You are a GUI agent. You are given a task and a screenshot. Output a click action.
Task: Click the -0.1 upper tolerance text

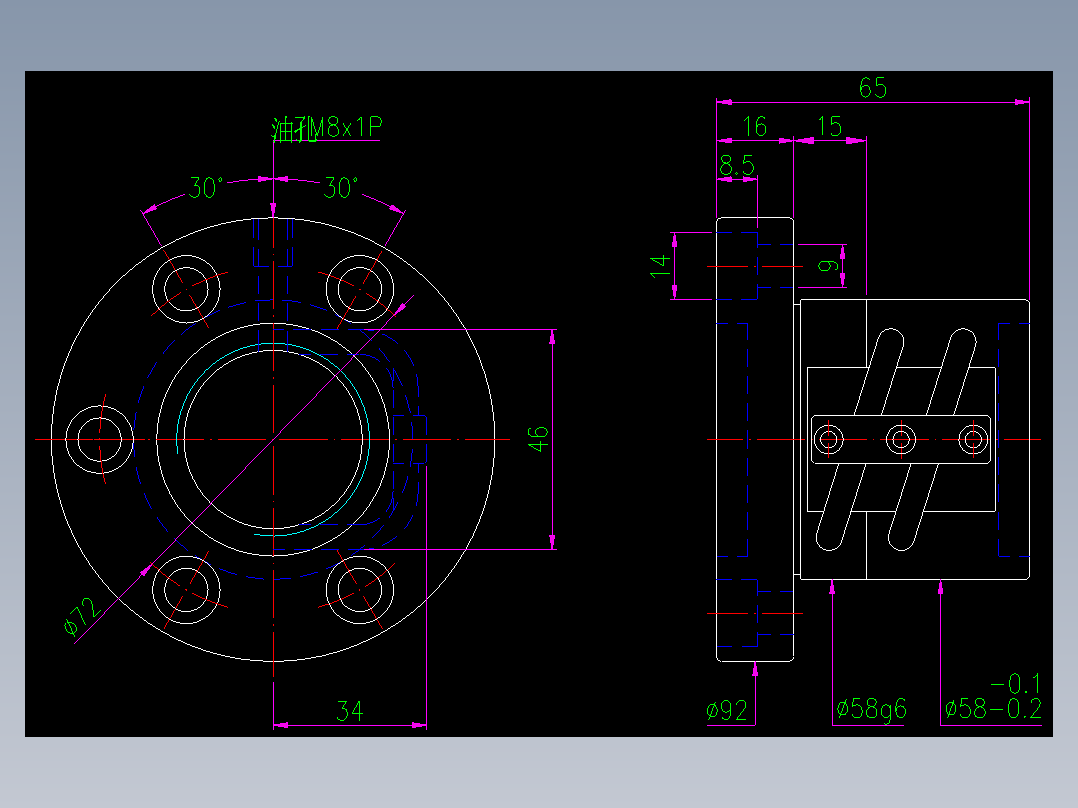[1015, 684]
